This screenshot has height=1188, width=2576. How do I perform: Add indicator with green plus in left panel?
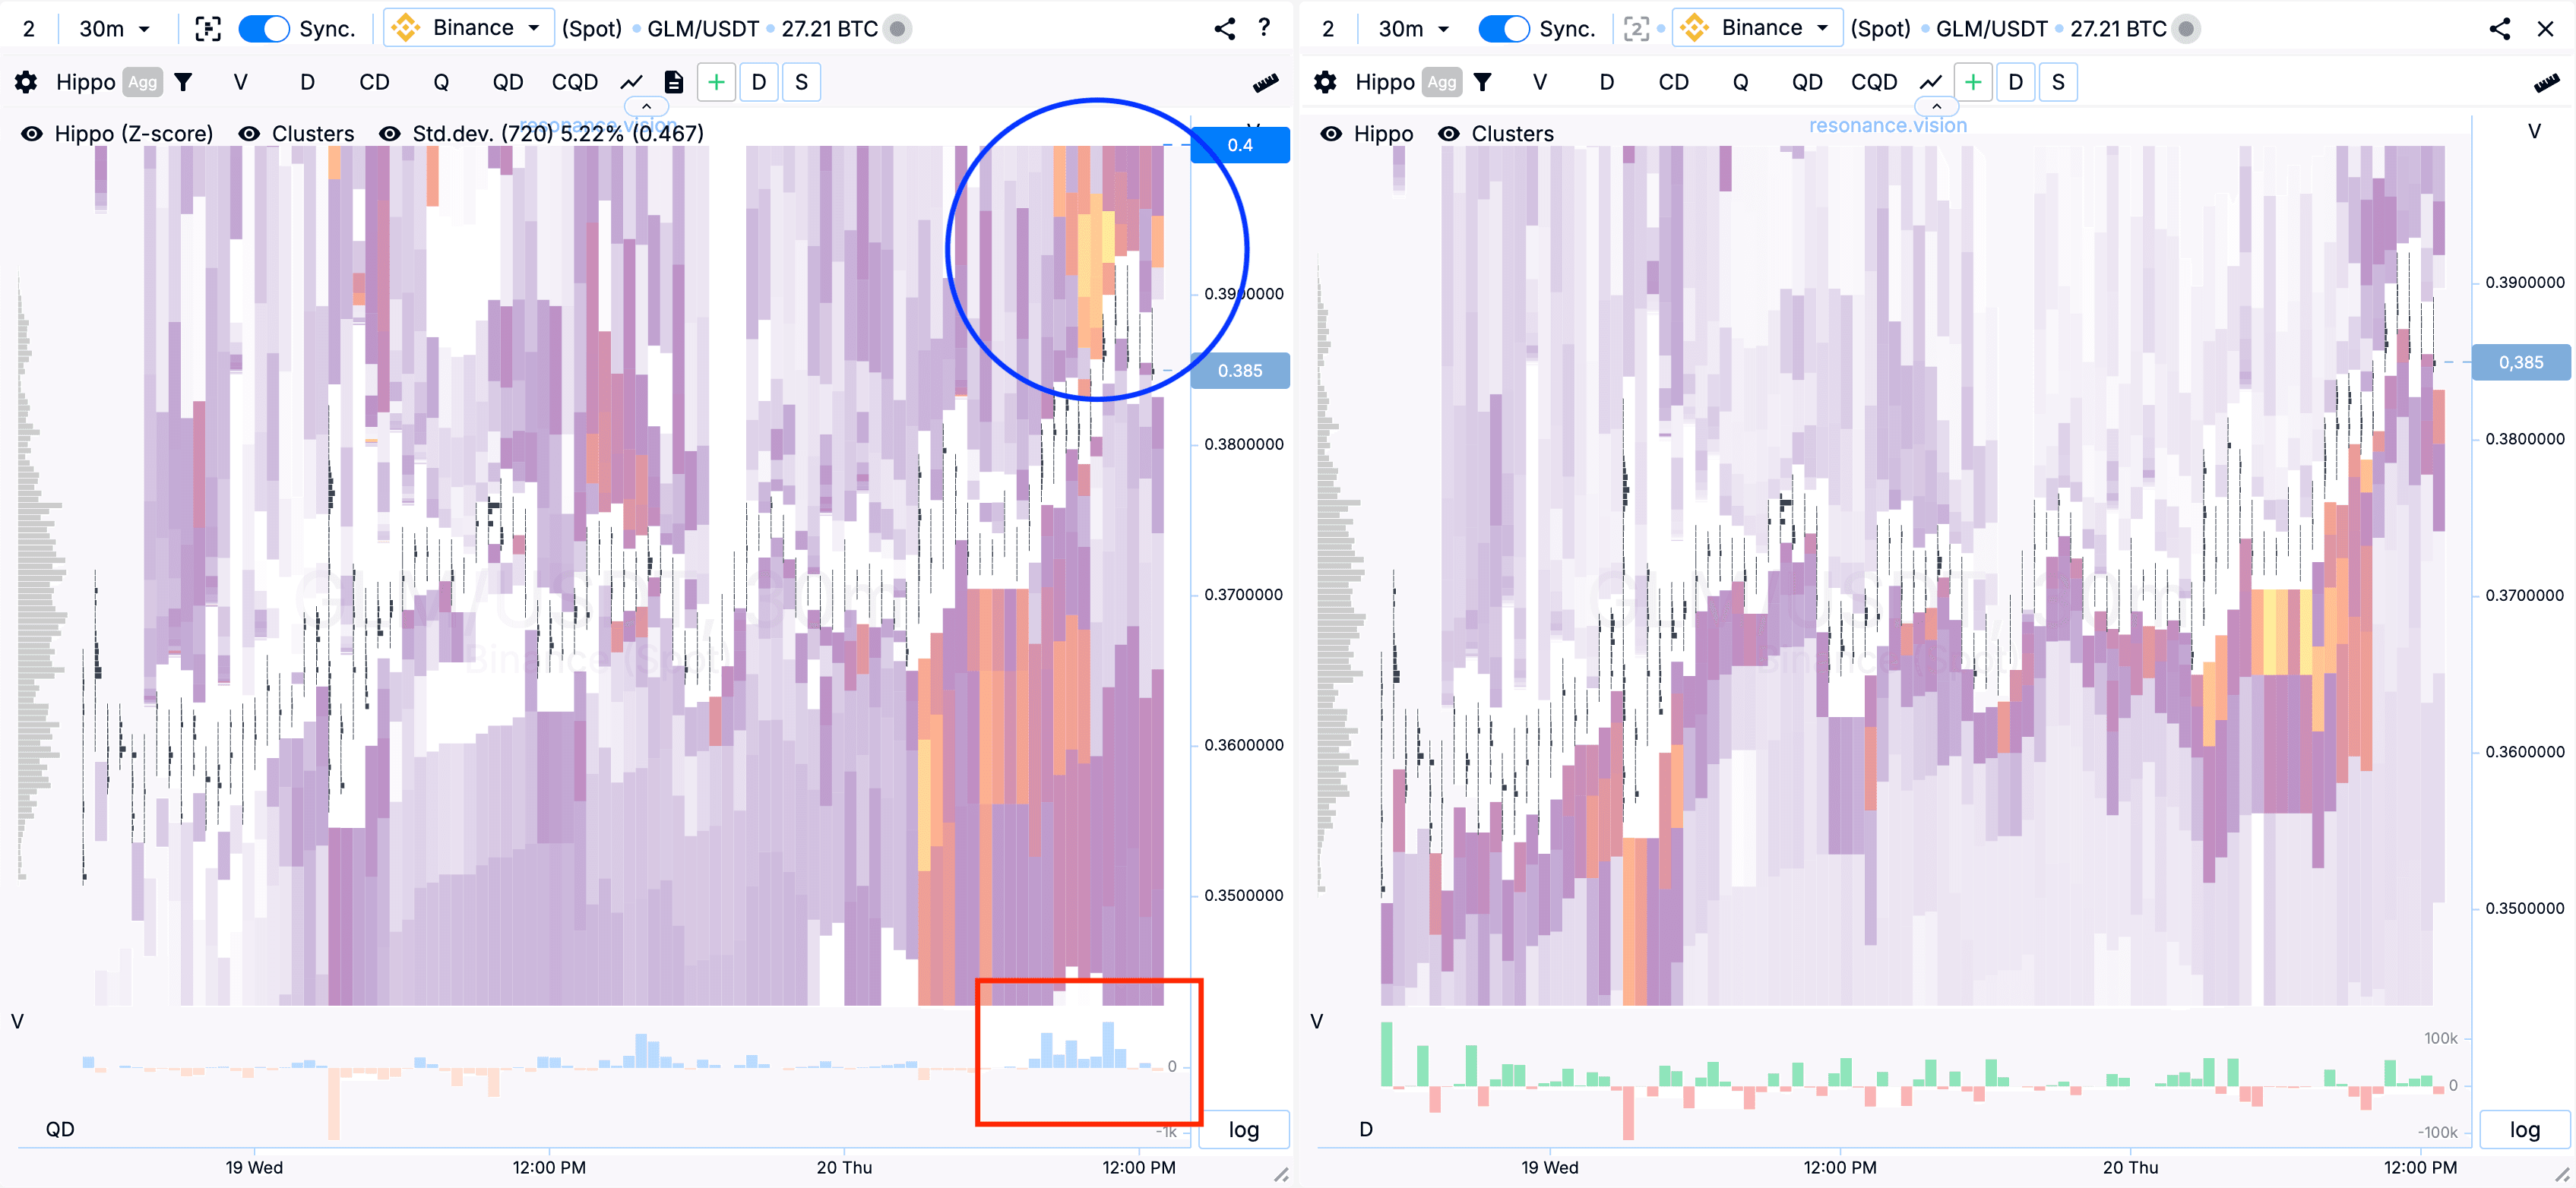[716, 82]
